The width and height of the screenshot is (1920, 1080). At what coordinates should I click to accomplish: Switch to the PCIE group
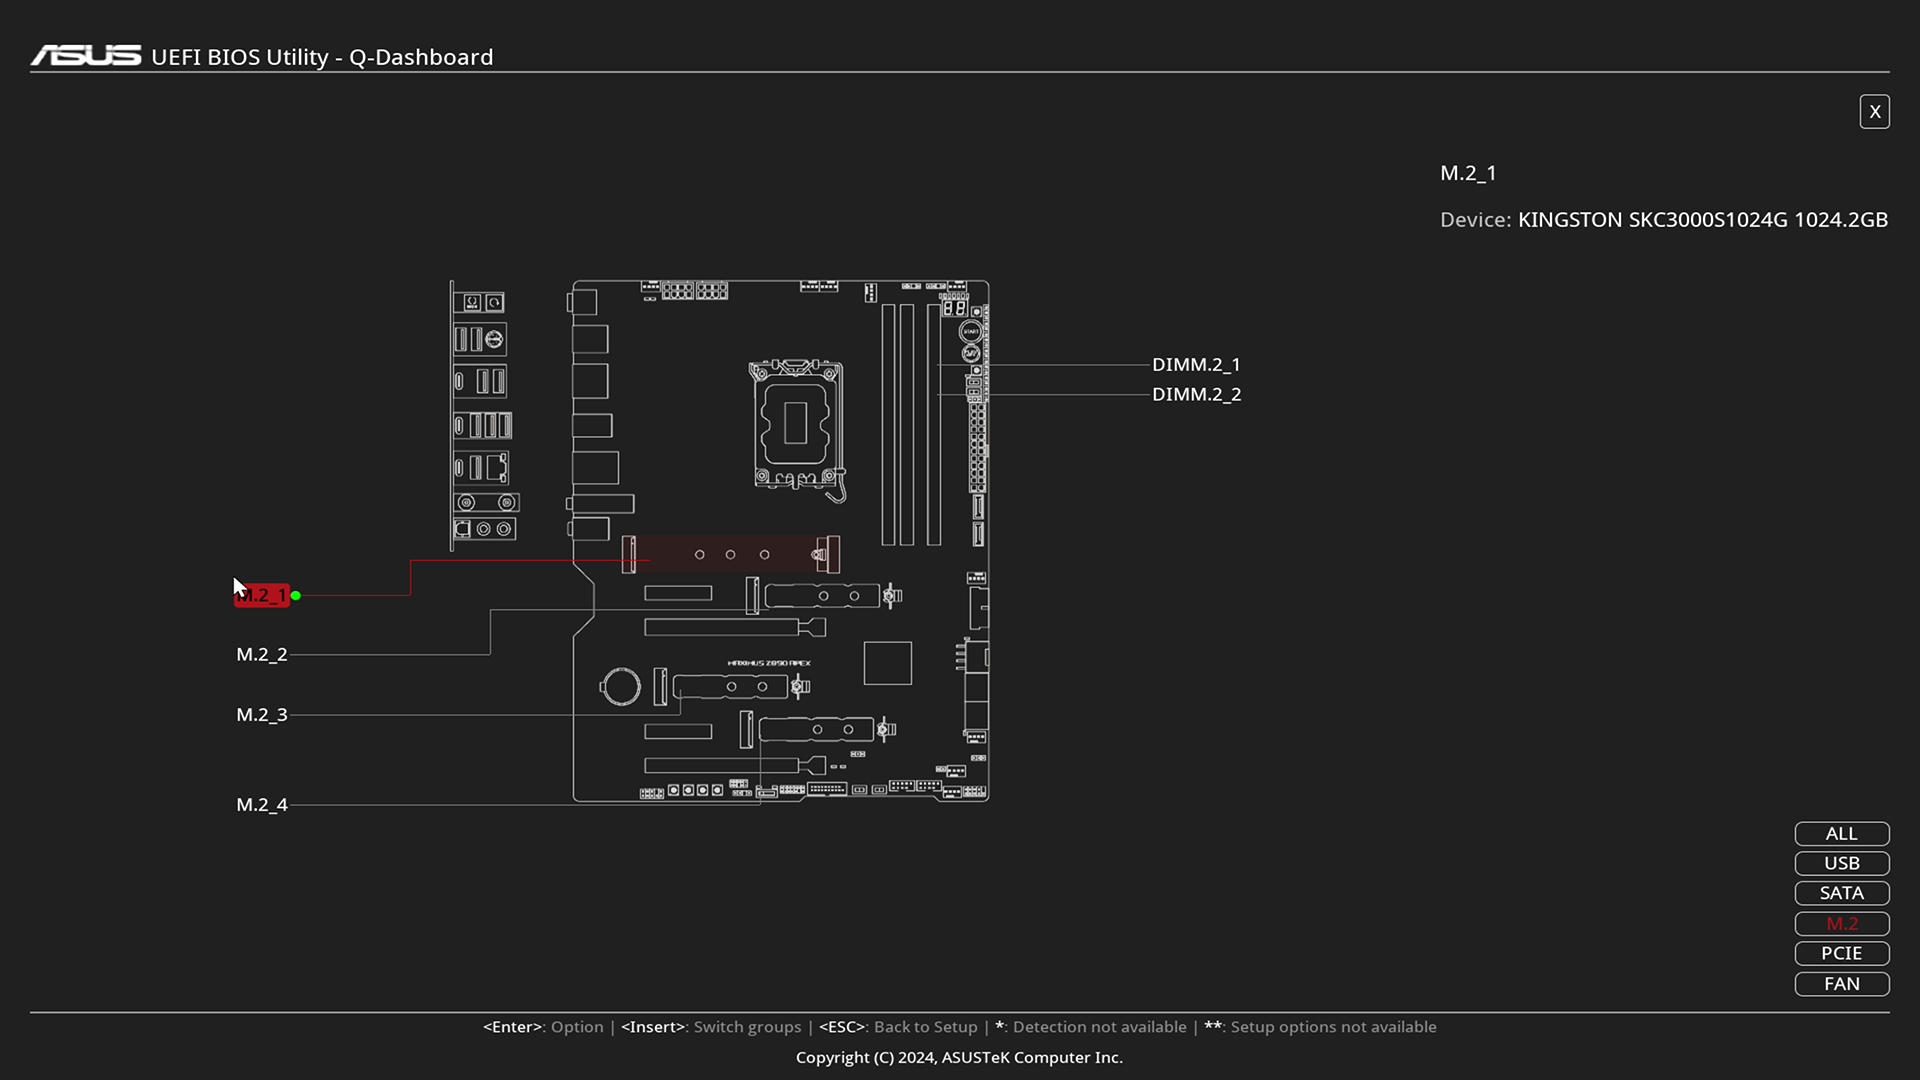tap(1841, 954)
